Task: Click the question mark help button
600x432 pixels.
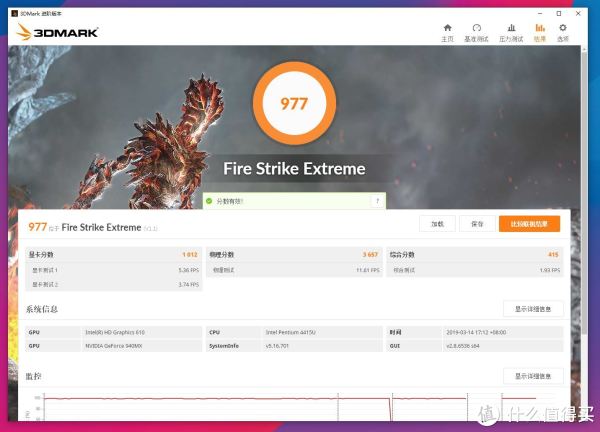Action: point(377,201)
